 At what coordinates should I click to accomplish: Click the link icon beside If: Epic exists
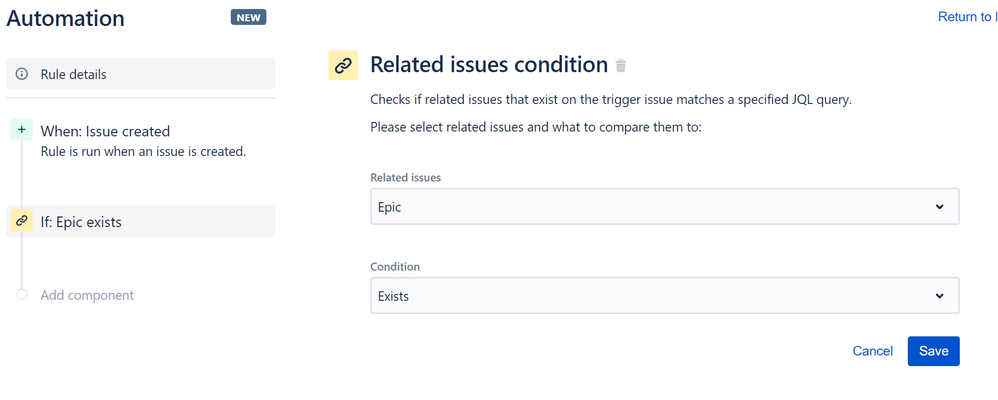(22, 221)
